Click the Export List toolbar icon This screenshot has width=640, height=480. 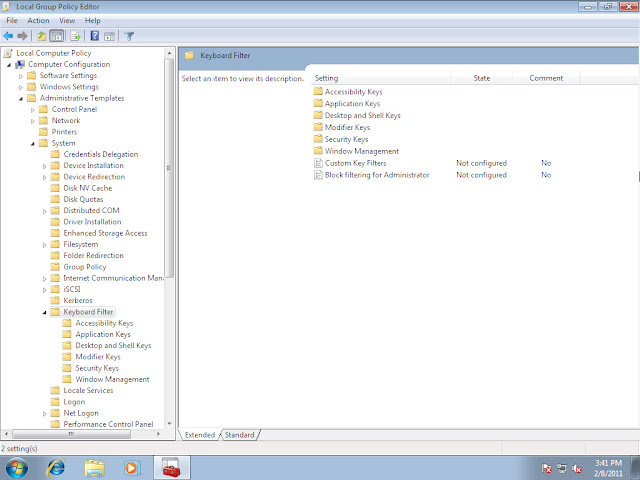(x=75, y=36)
